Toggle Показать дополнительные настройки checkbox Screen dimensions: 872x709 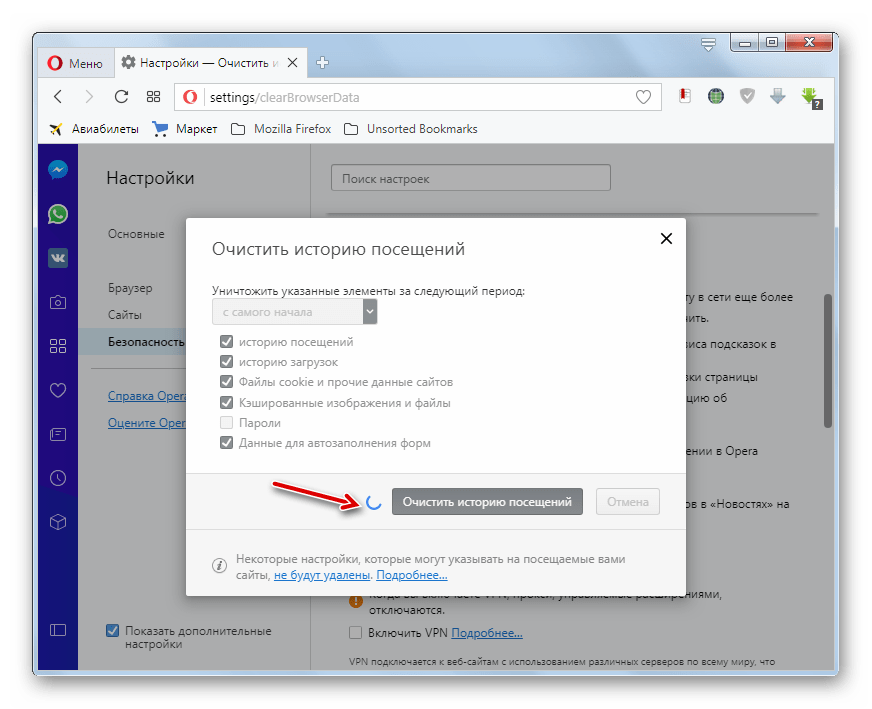[x=112, y=631]
